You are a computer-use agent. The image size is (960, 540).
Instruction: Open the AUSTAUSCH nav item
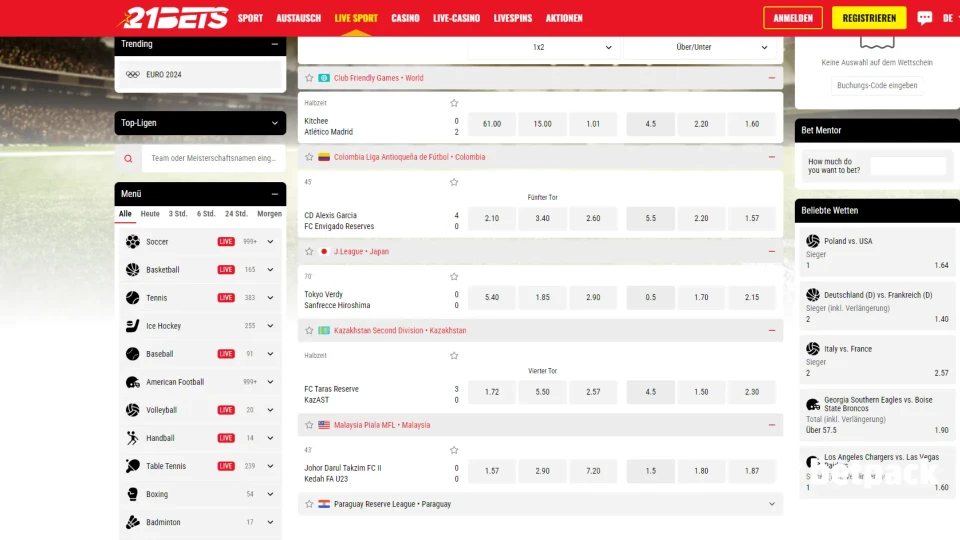pyautogui.click(x=298, y=18)
